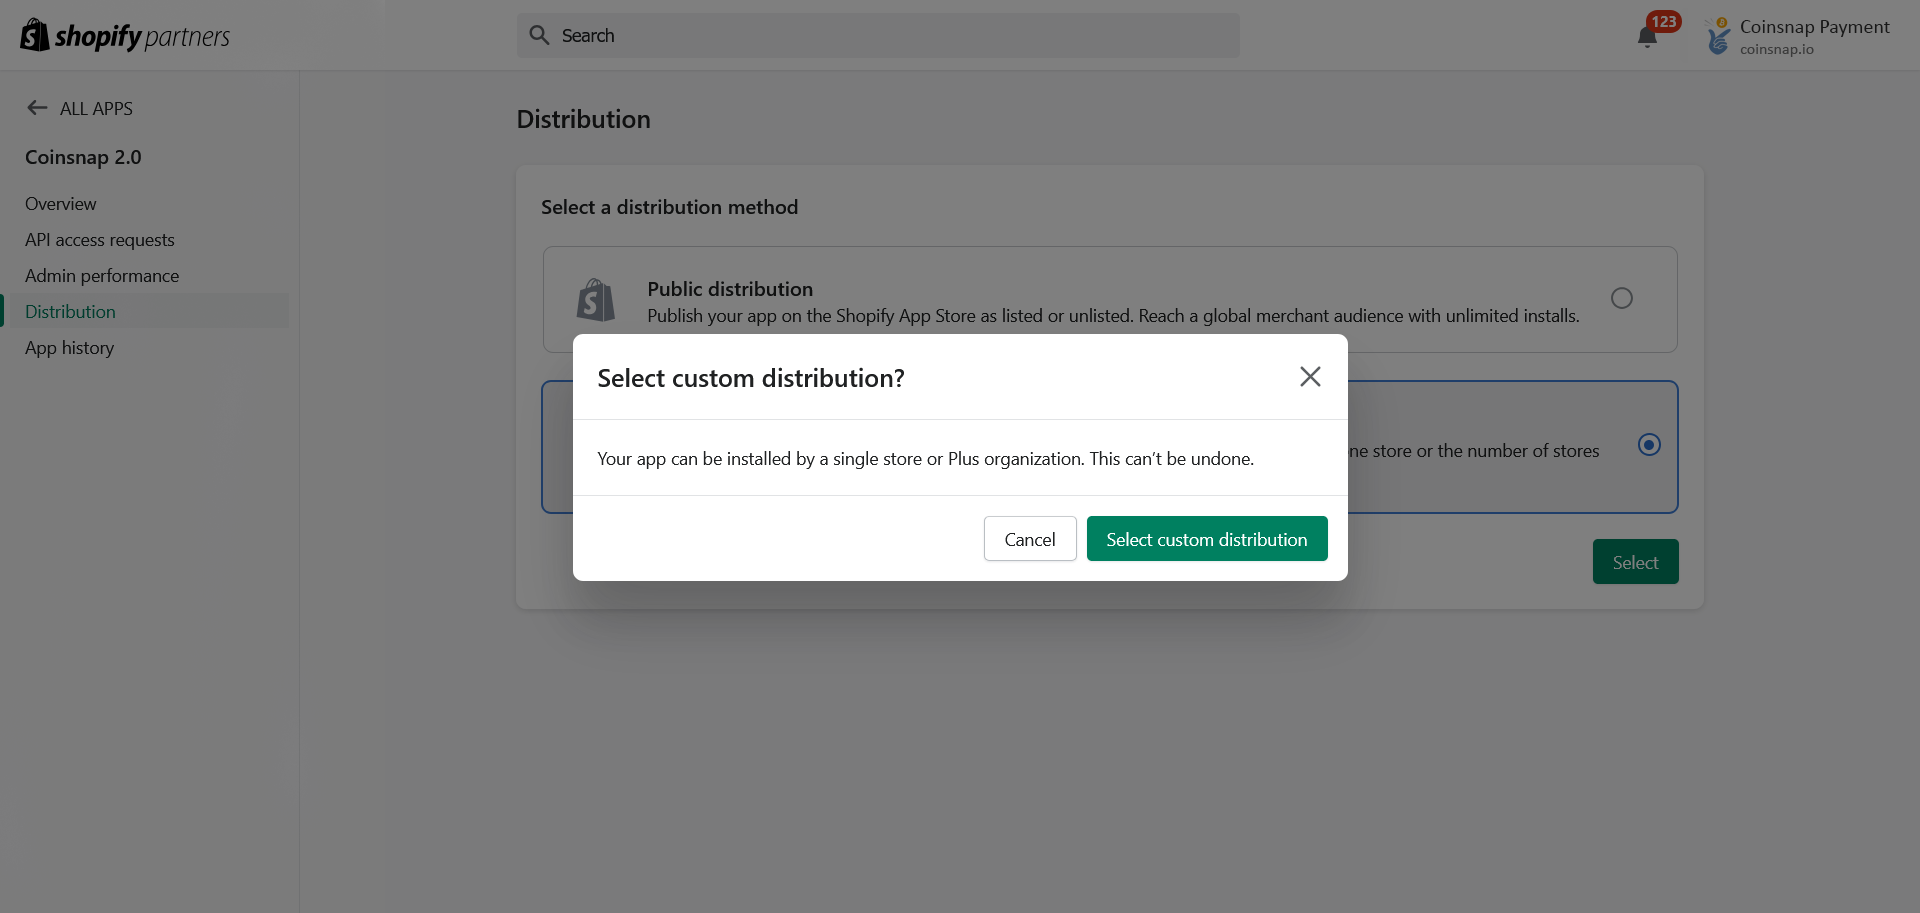Open the Overview sidebar page
Screen dimensions: 1920x913
coord(61,204)
